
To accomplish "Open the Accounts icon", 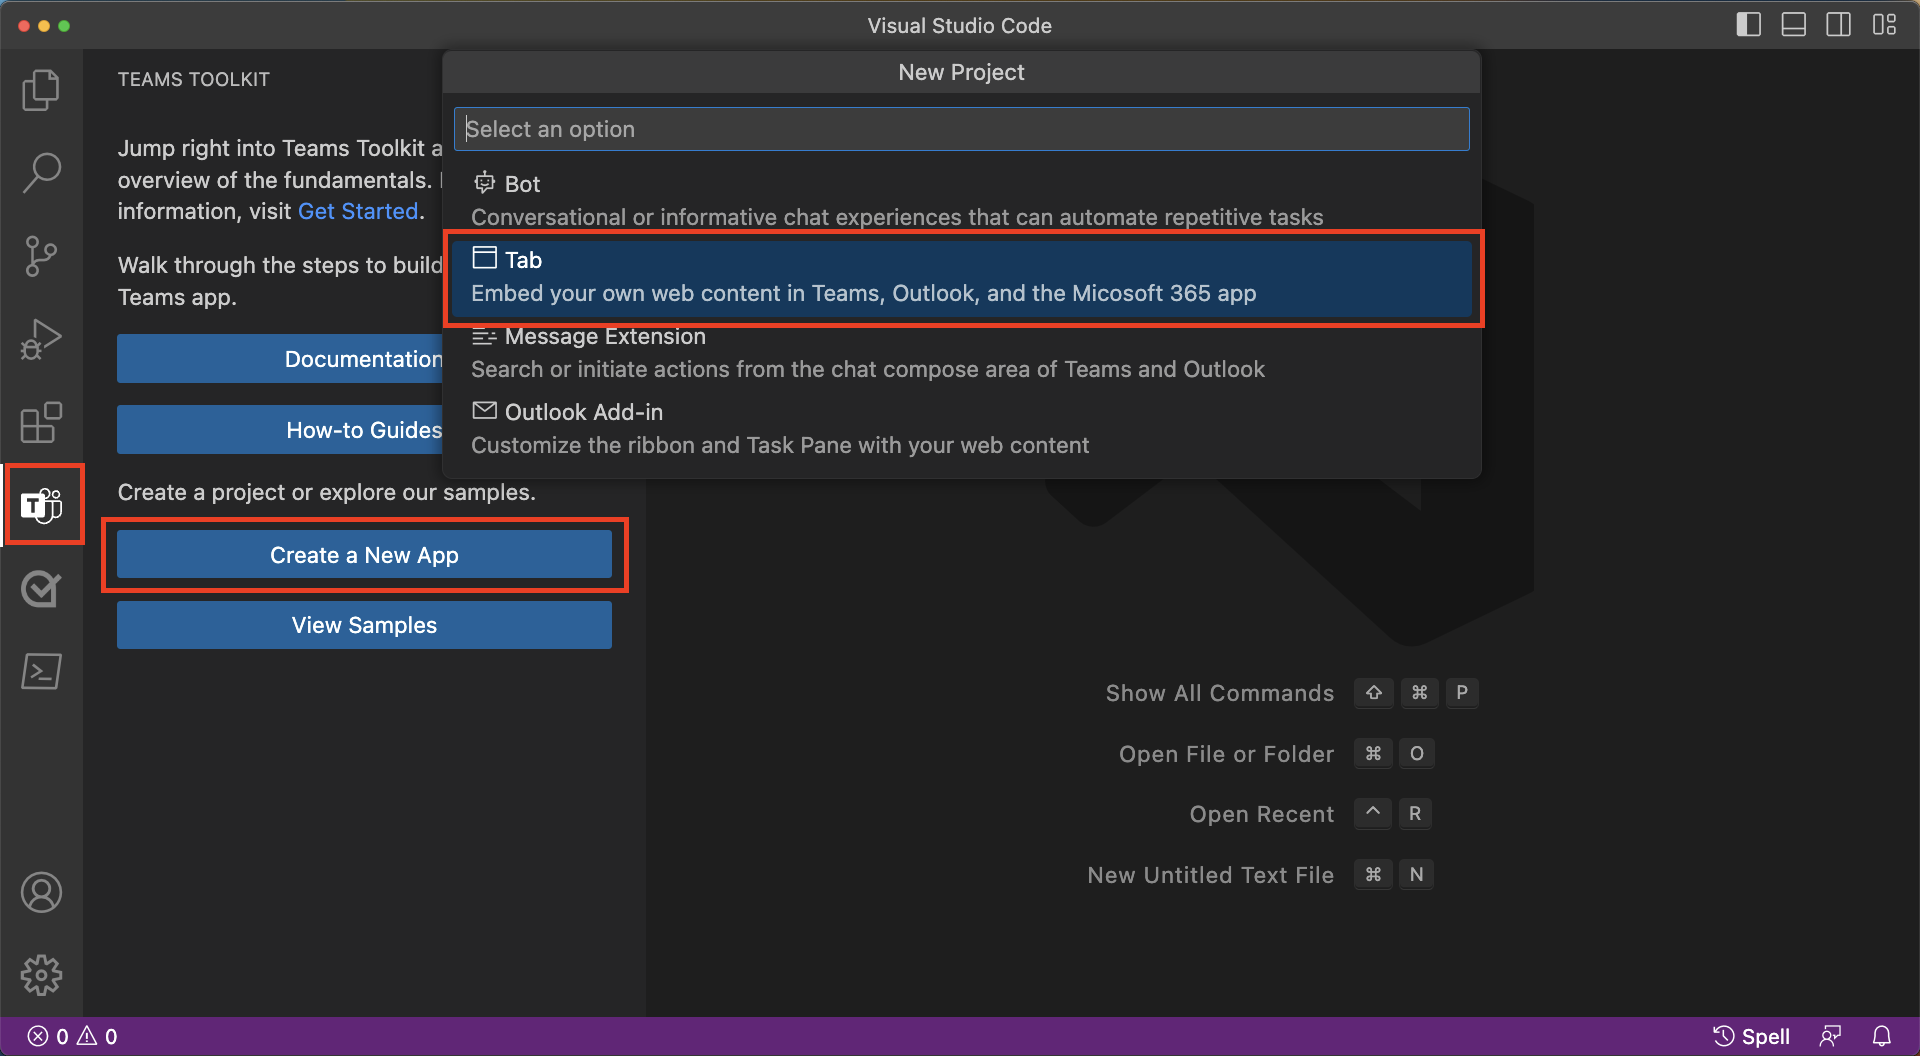I will pos(41,892).
